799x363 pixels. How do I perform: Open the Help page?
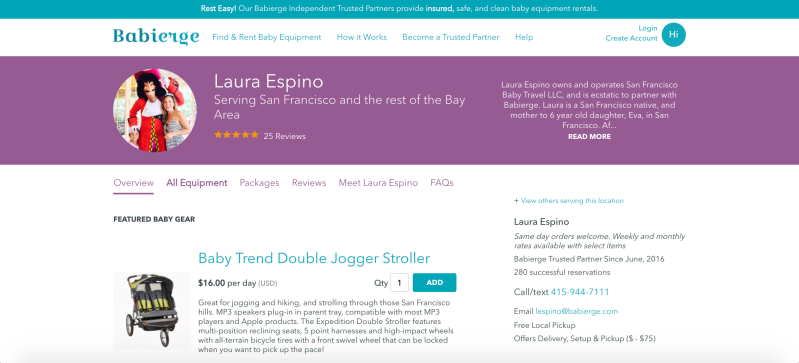524,37
